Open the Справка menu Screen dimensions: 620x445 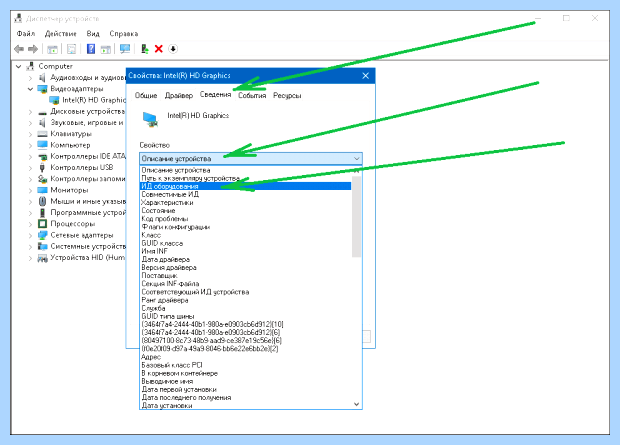click(124, 34)
